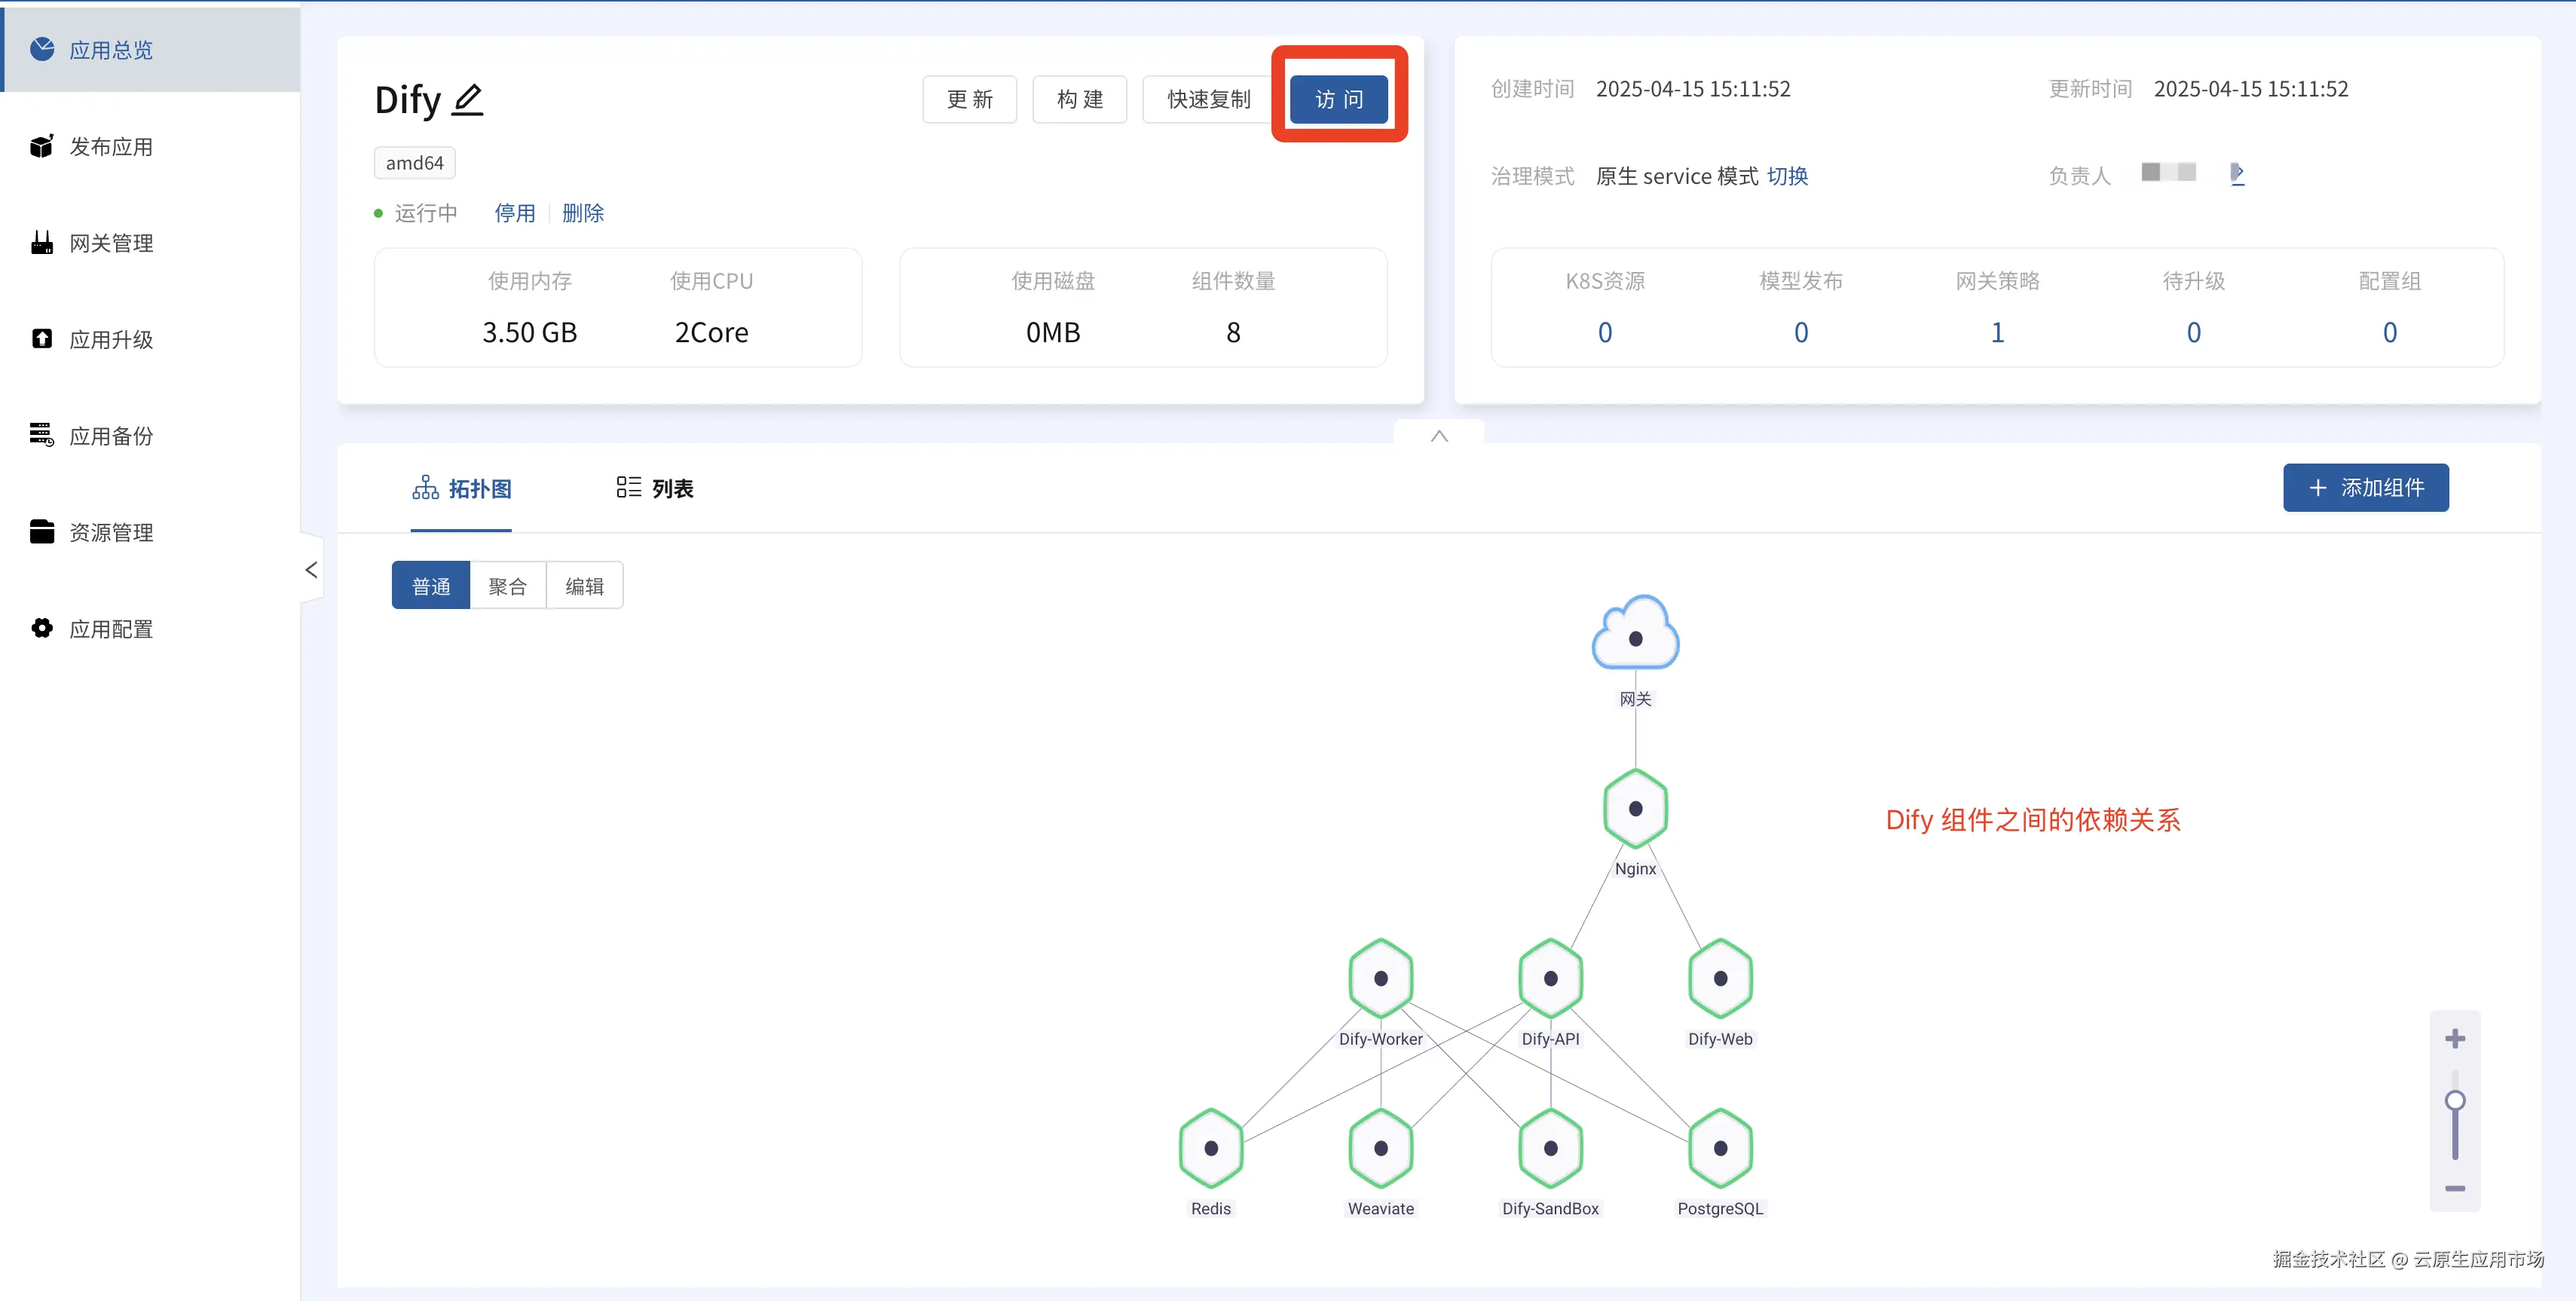Viewport: 2576px width, 1301px height.
Task: Select the PostgreSQL component node
Action: tap(1720, 1148)
